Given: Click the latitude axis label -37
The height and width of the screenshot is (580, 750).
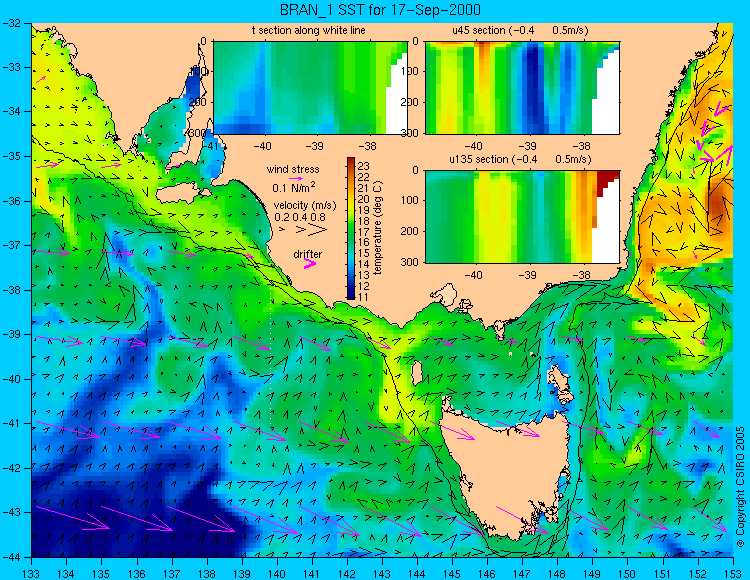Looking at the screenshot, I should click(11, 245).
